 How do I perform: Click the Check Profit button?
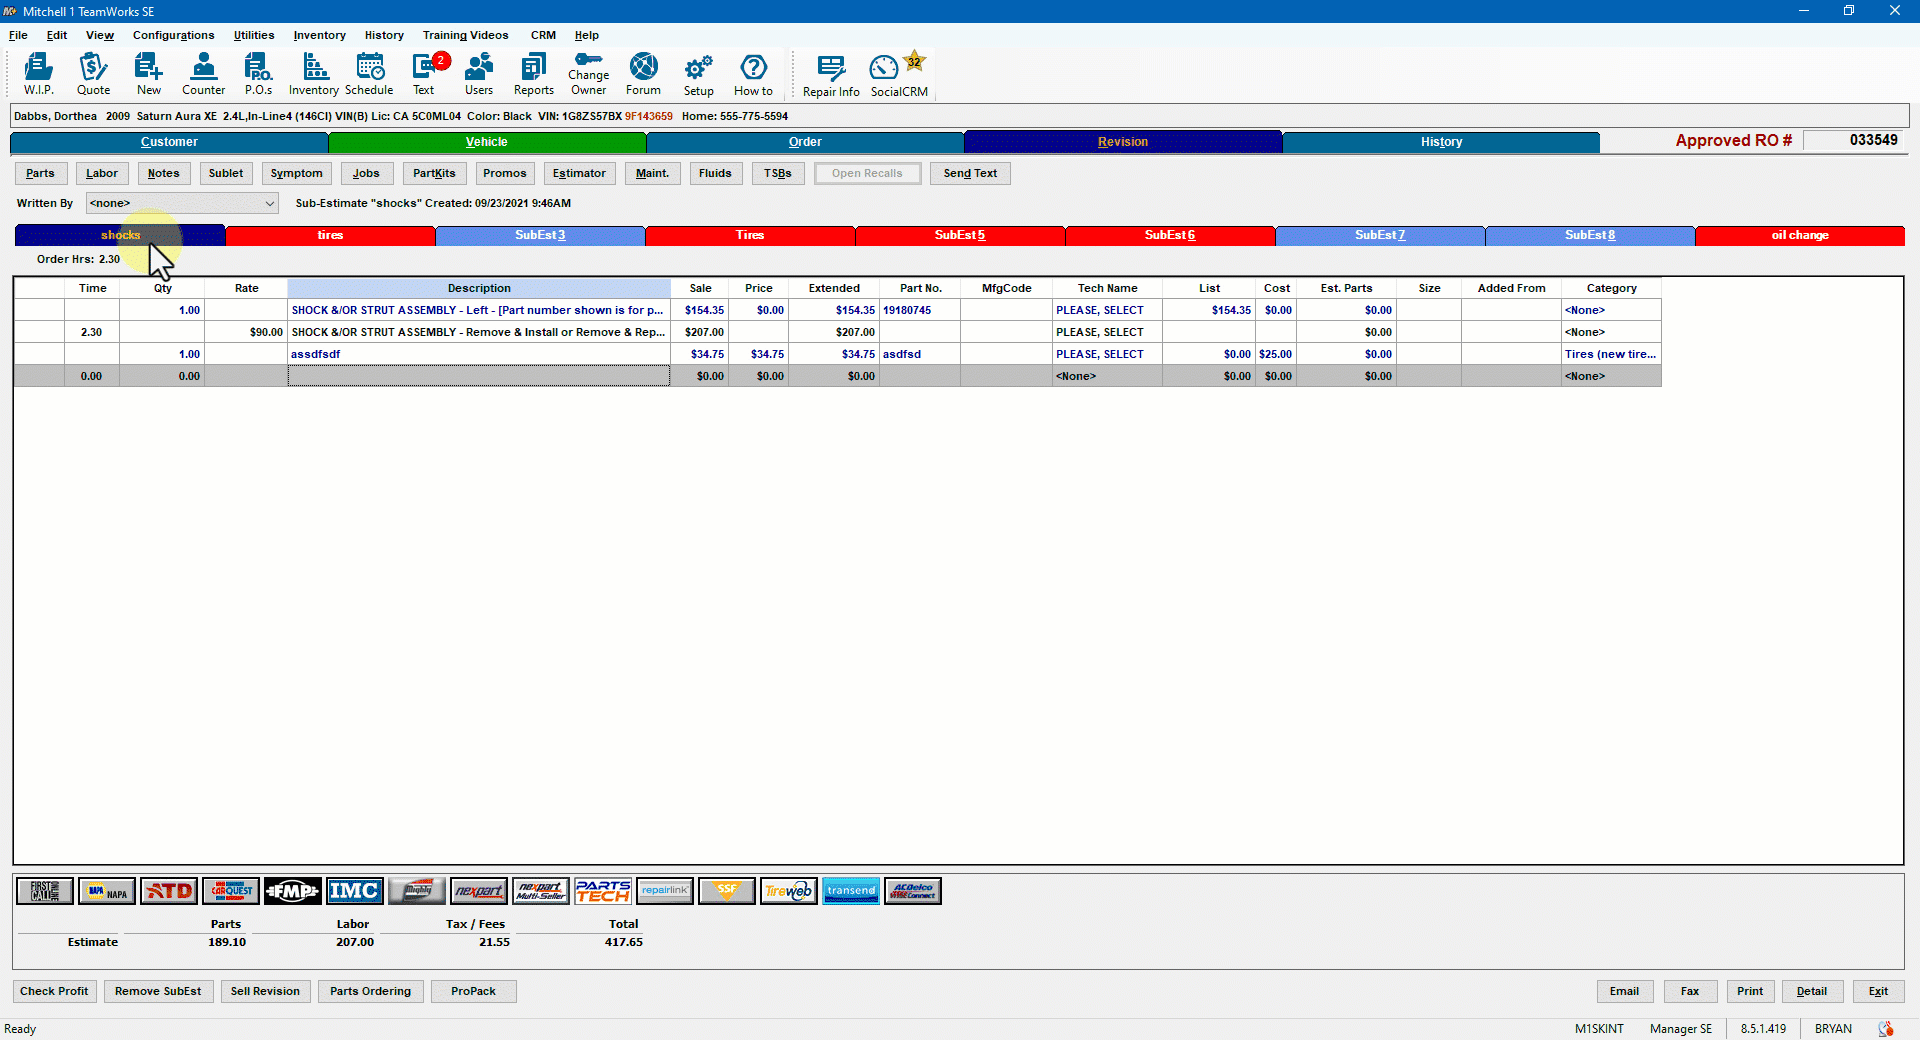tap(54, 991)
